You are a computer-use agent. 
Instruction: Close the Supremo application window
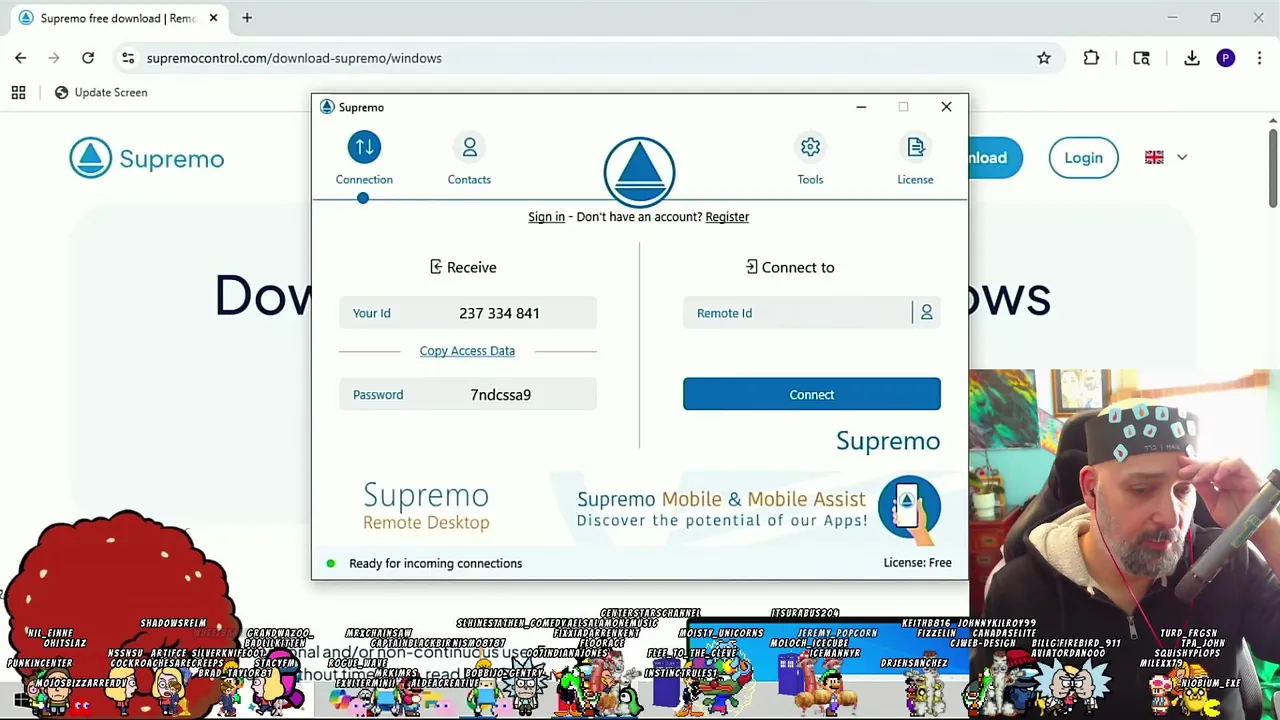[946, 107]
